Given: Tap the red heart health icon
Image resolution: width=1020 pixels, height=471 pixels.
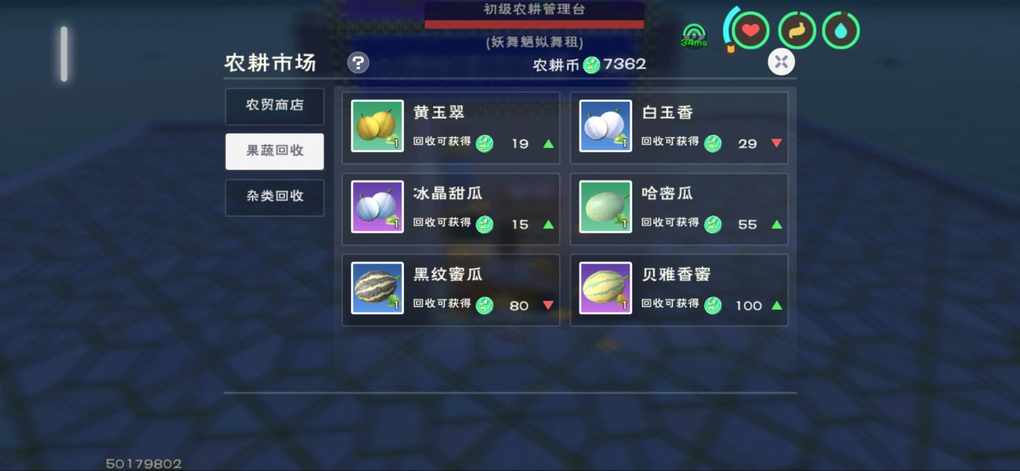Looking at the screenshot, I should coord(751,31).
